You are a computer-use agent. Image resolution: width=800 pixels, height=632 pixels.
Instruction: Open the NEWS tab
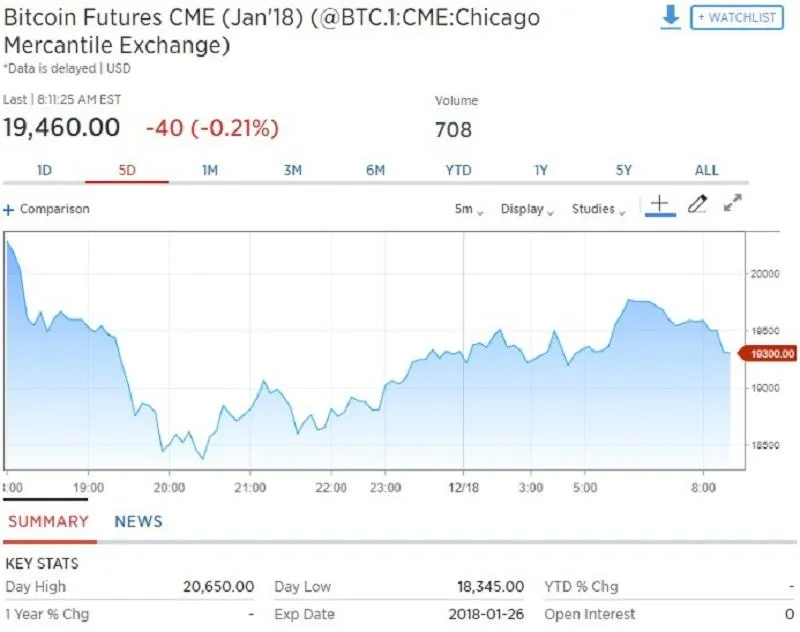(138, 521)
